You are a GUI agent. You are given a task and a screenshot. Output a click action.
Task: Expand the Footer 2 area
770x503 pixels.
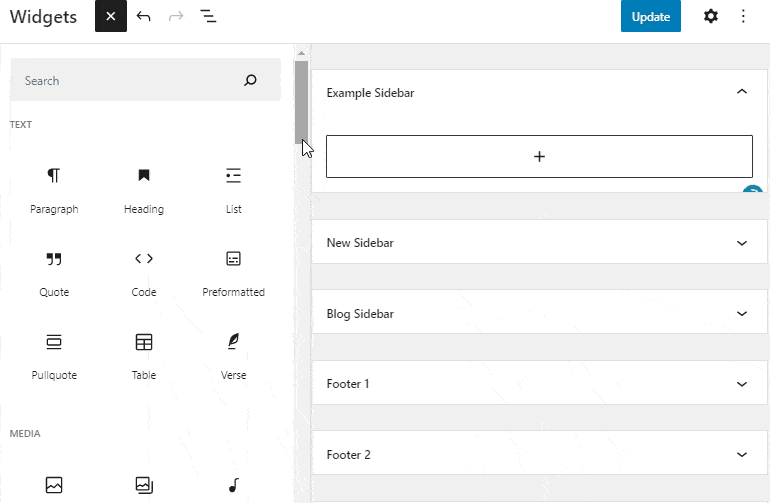tap(742, 454)
